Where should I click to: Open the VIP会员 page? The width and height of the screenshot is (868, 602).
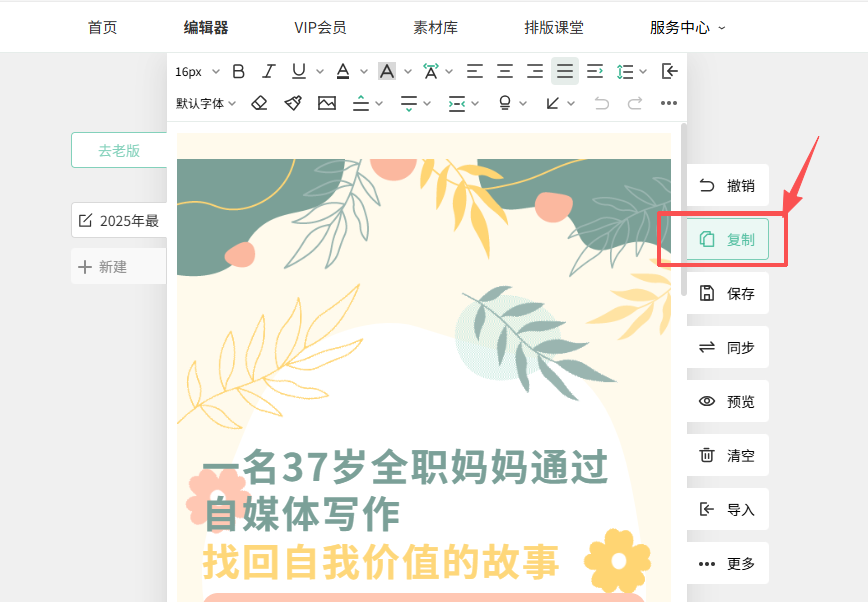coord(320,28)
